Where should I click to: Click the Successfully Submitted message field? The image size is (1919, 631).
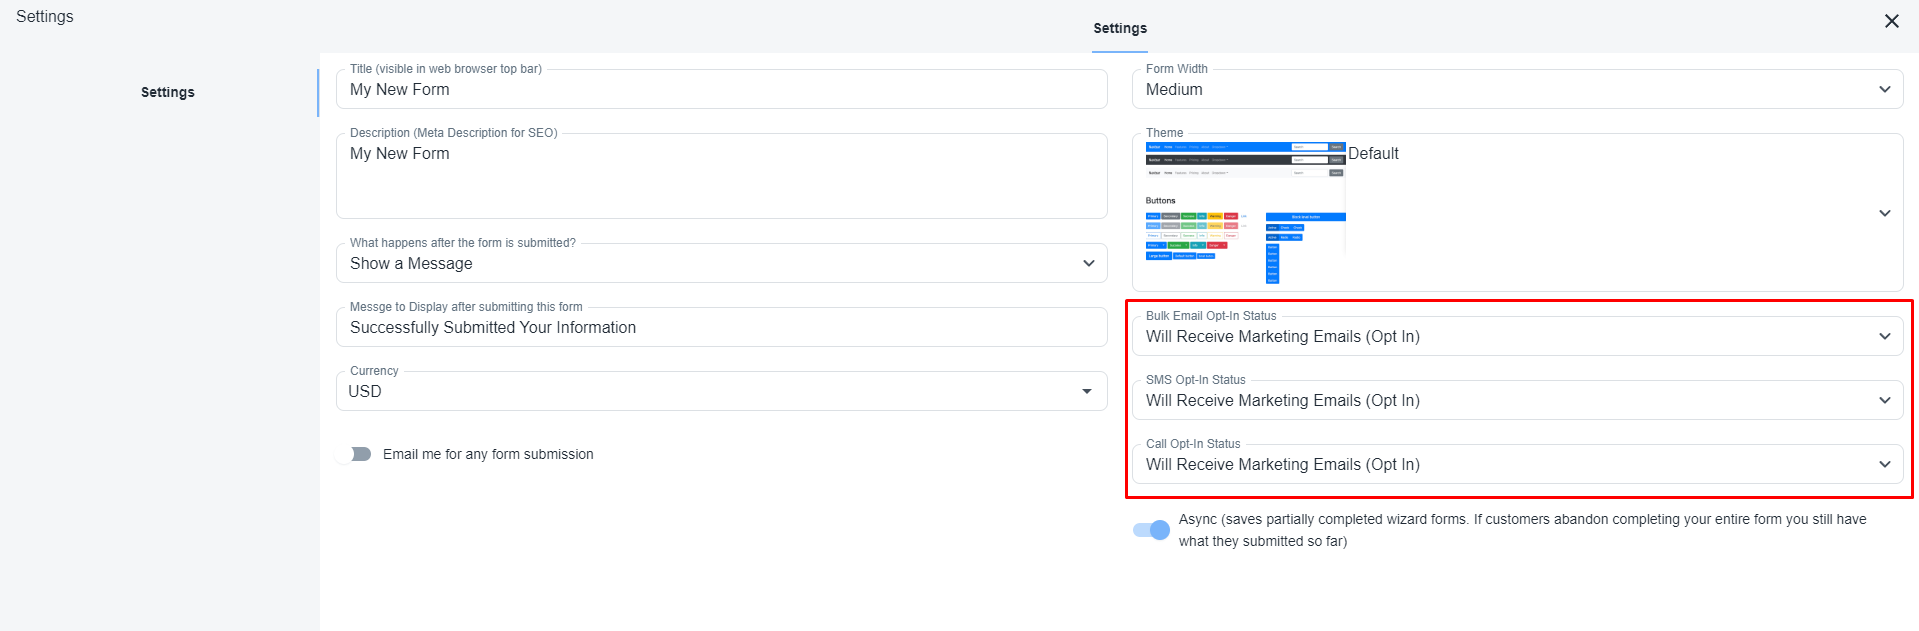coord(720,328)
